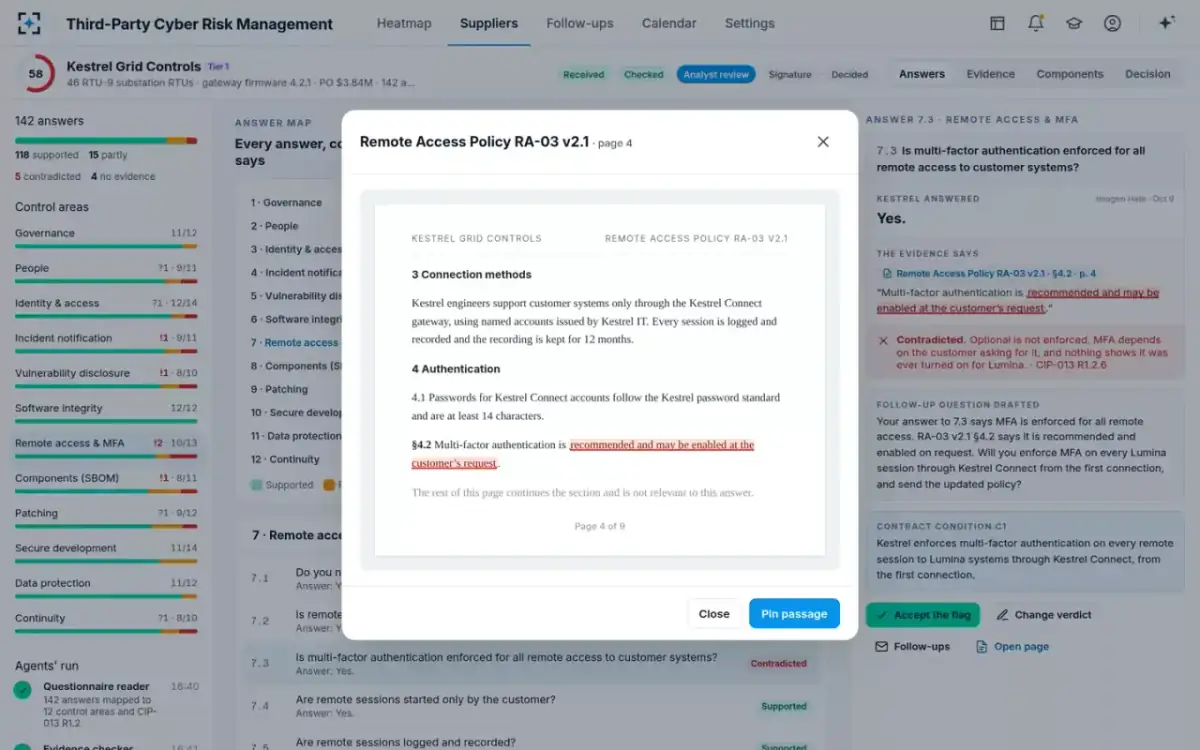1200x750 pixels.
Task: Click the risk score 58 ring
Action: [36, 73]
